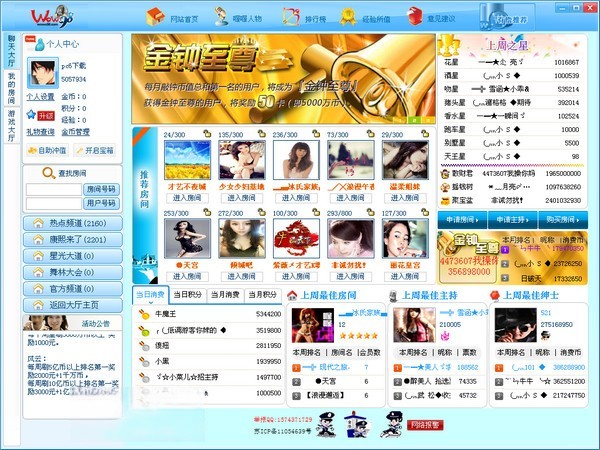Click the police mascot with badge icon
Screen dimensions: 600x450
click(x=326, y=424)
